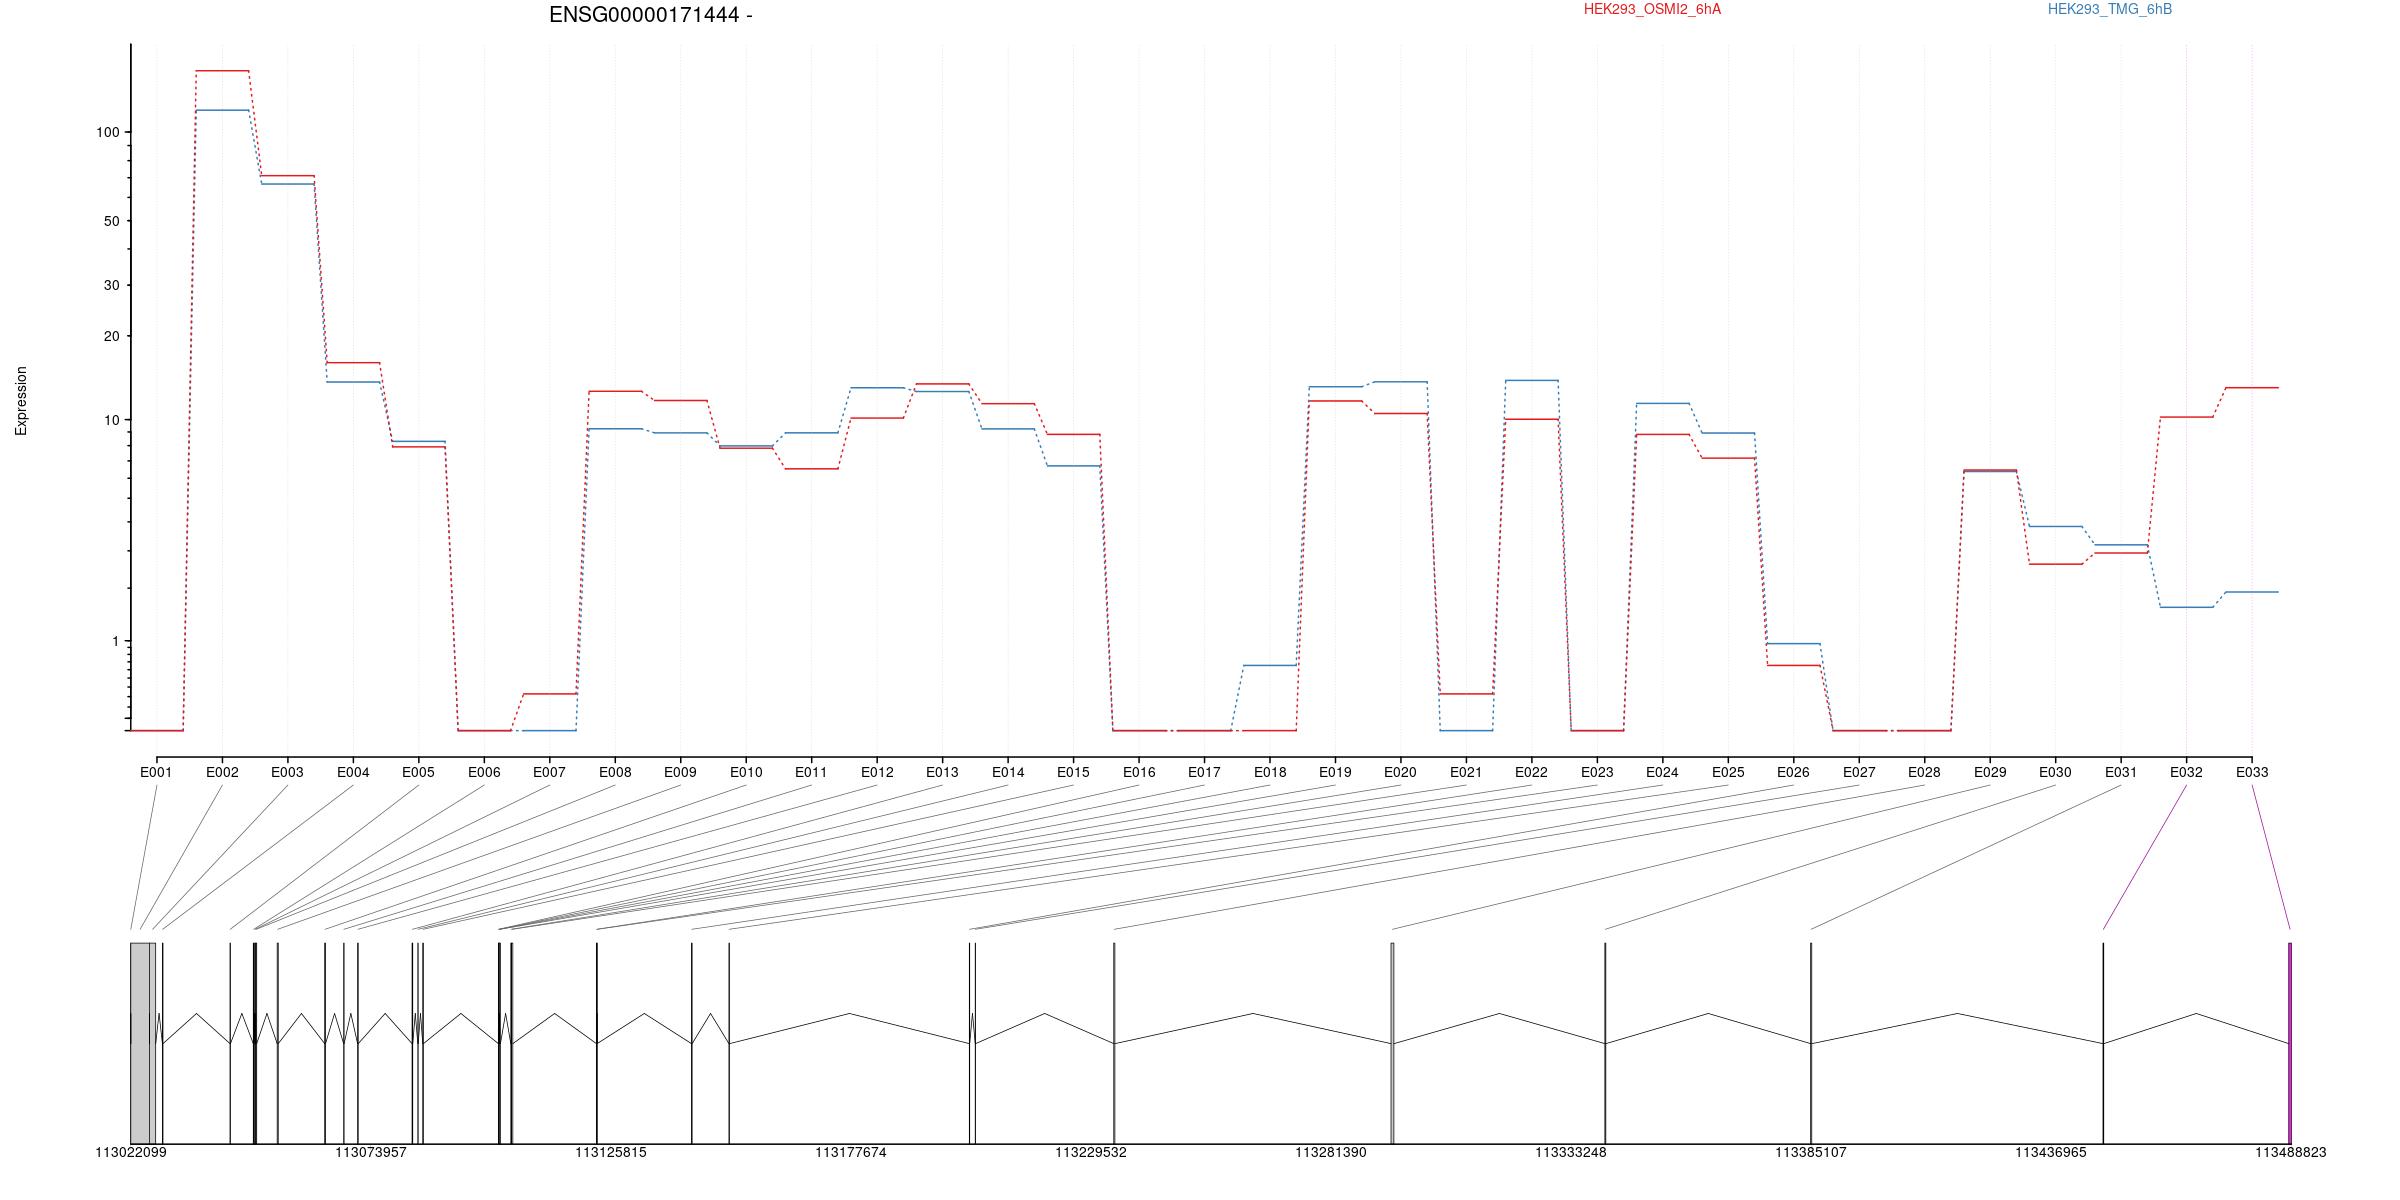Click exon label E007
This screenshot has height=1200, width=2400.
(x=549, y=772)
